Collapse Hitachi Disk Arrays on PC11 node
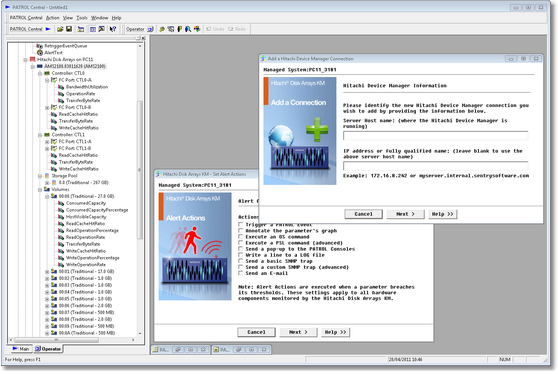The image size is (558, 374). (x=26, y=60)
